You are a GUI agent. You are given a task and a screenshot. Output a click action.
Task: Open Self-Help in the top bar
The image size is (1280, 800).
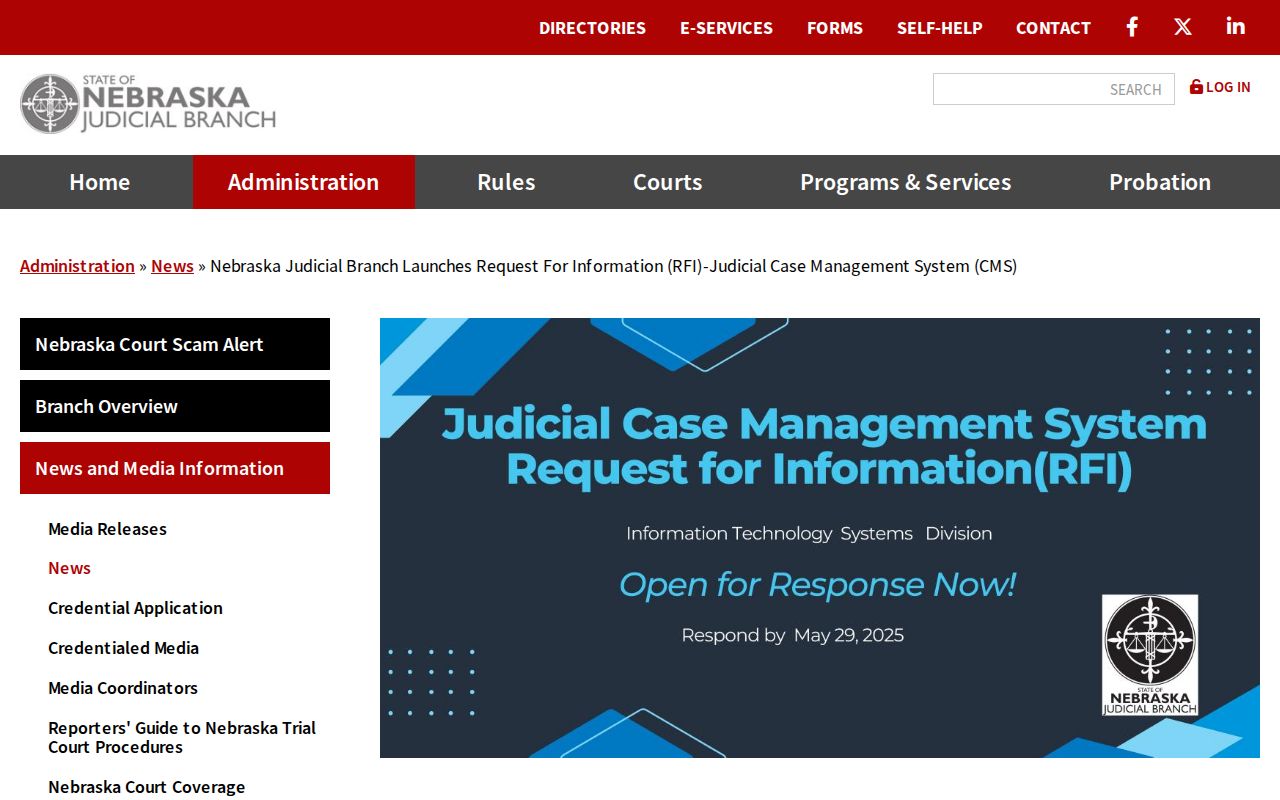click(x=940, y=28)
